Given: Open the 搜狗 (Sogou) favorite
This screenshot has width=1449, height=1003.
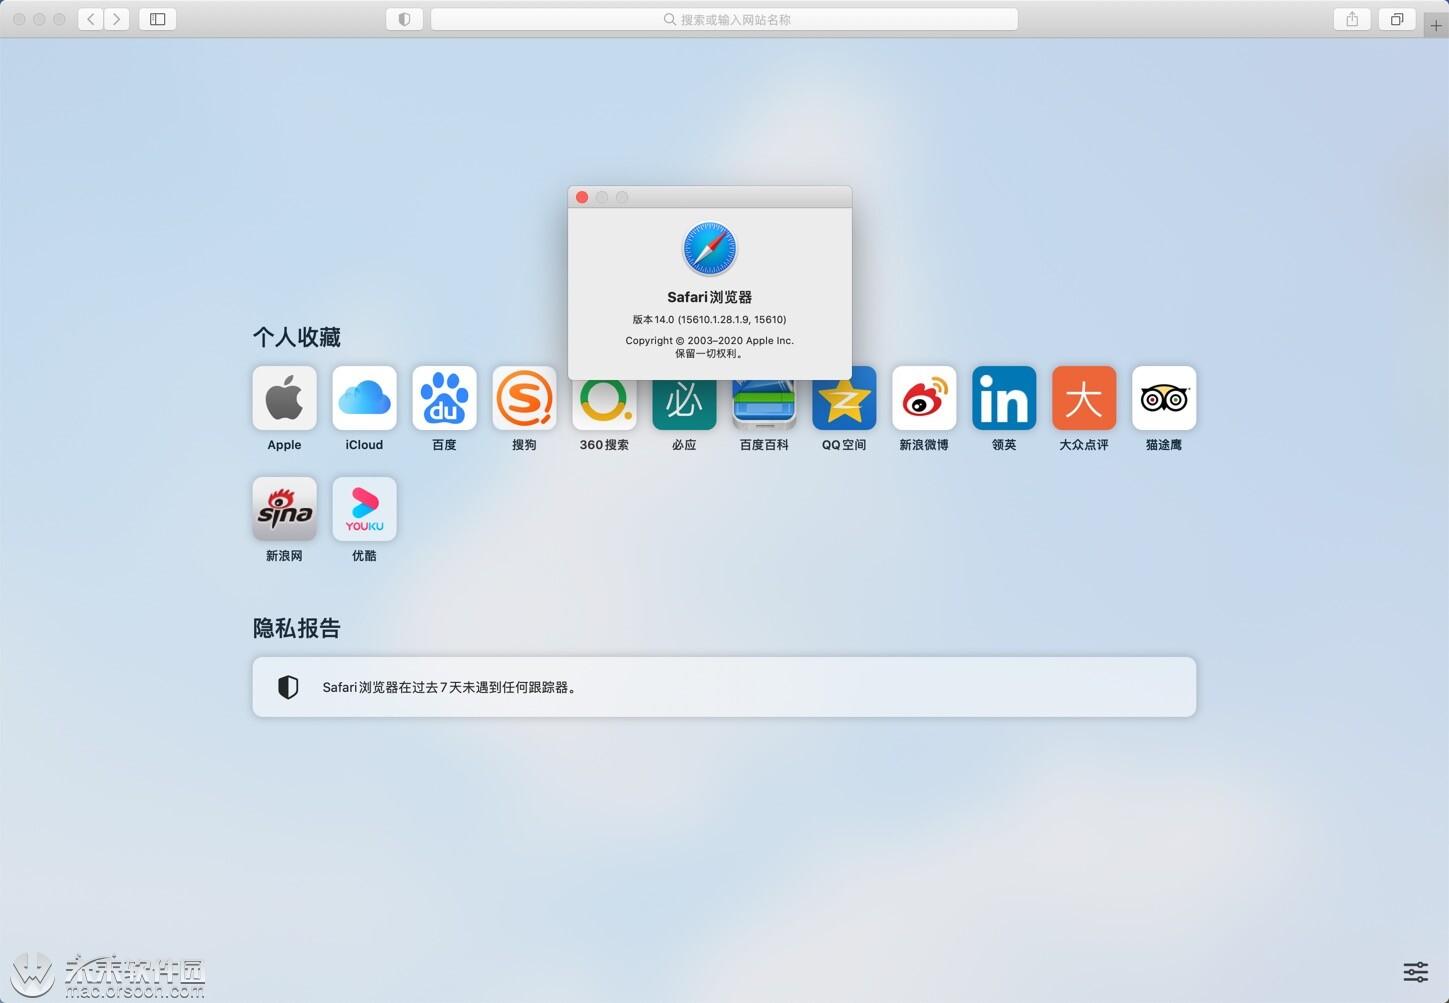Looking at the screenshot, I should click(523, 397).
